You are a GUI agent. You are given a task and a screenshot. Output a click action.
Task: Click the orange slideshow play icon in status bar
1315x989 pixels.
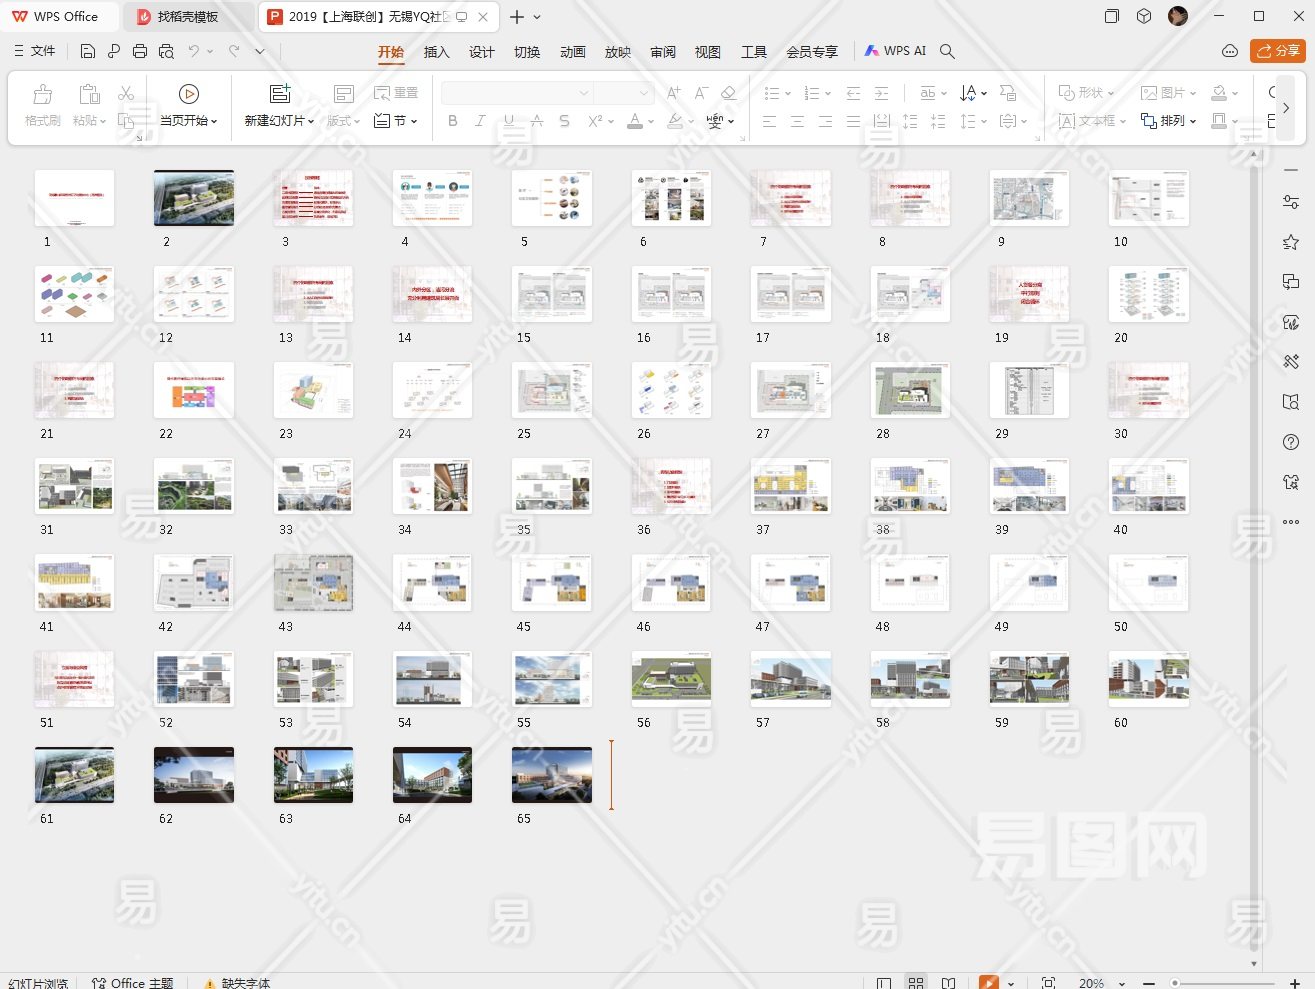[988, 983]
